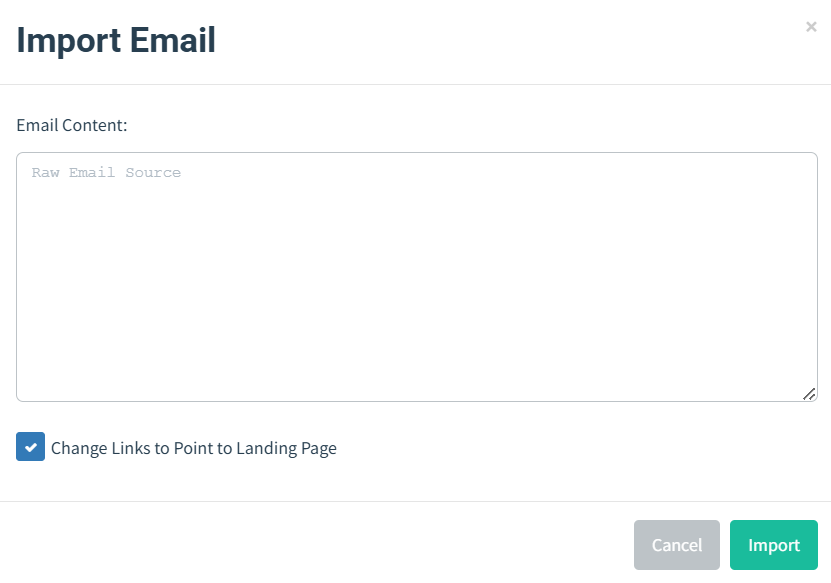
Task: Click the 'Email Content:' label
Action: [x=72, y=125]
